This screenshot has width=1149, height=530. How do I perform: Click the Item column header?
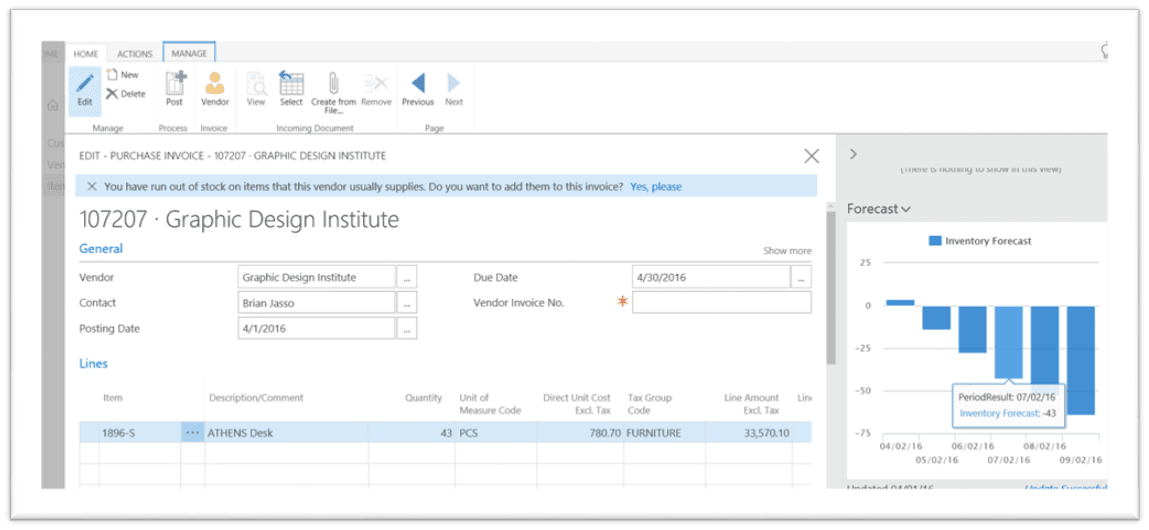[x=113, y=398]
